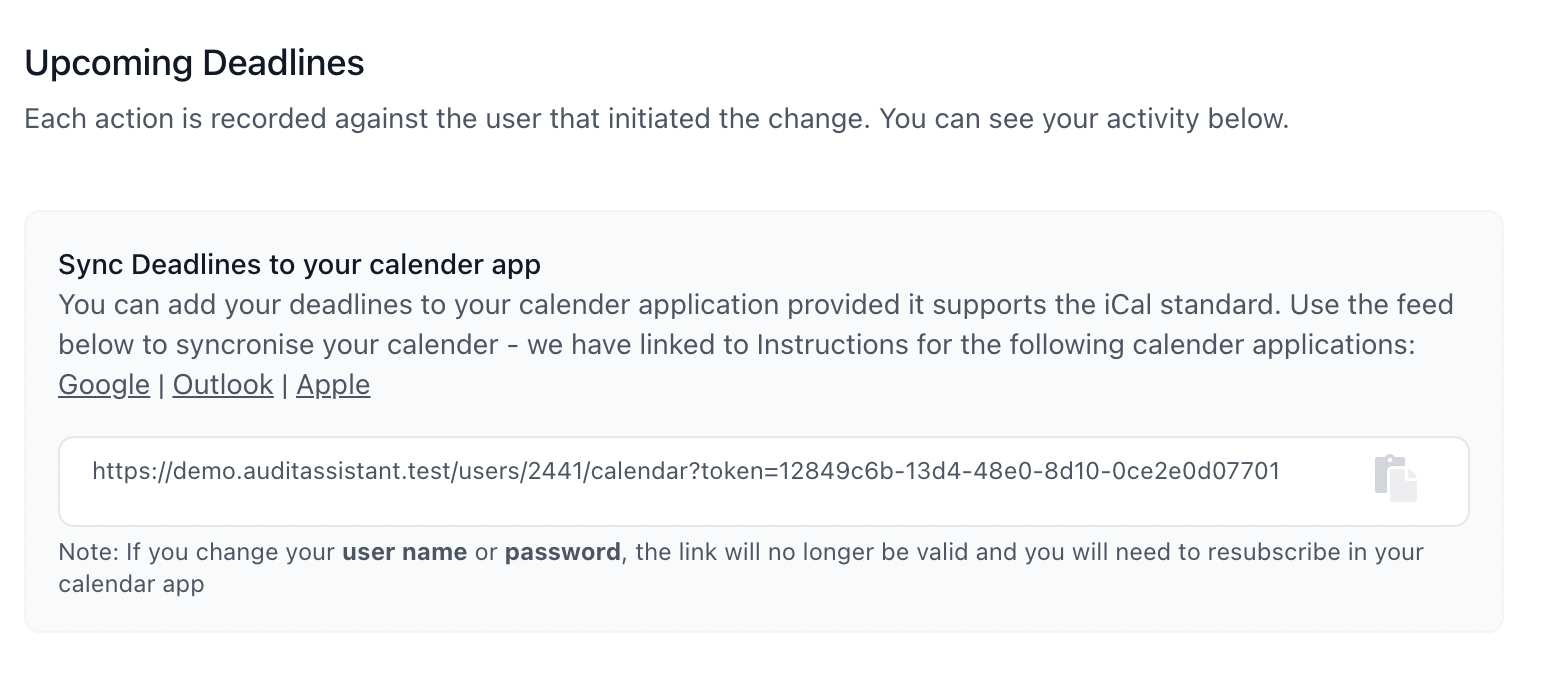Screen dimensions: 1568x676
Task: Open the Google calendar instructions link
Action: (104, 385)
